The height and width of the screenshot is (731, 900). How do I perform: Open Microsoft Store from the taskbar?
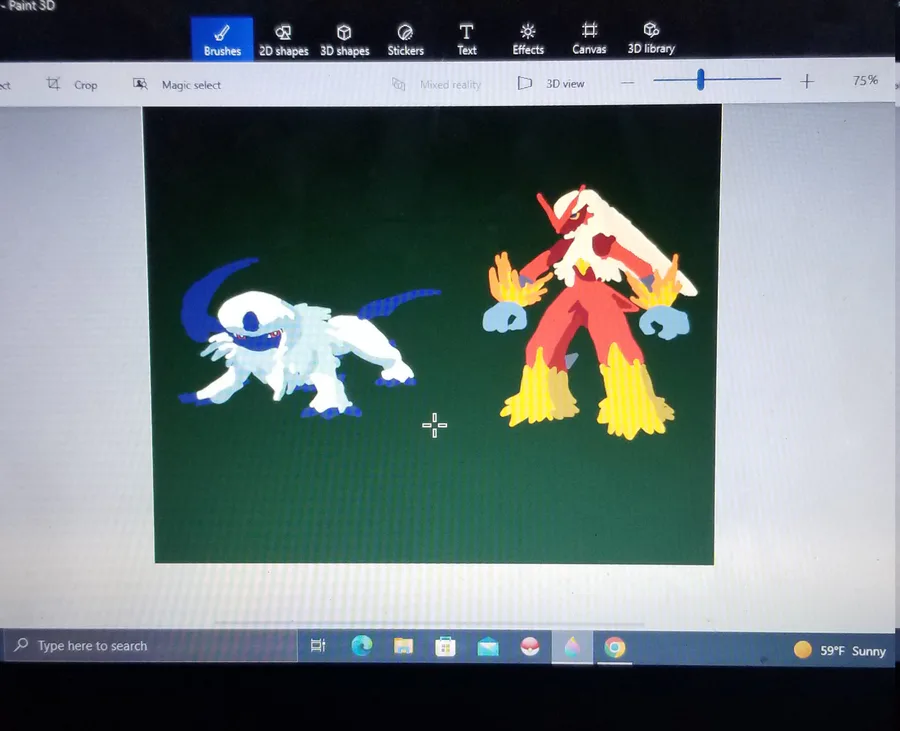(445, 647)
